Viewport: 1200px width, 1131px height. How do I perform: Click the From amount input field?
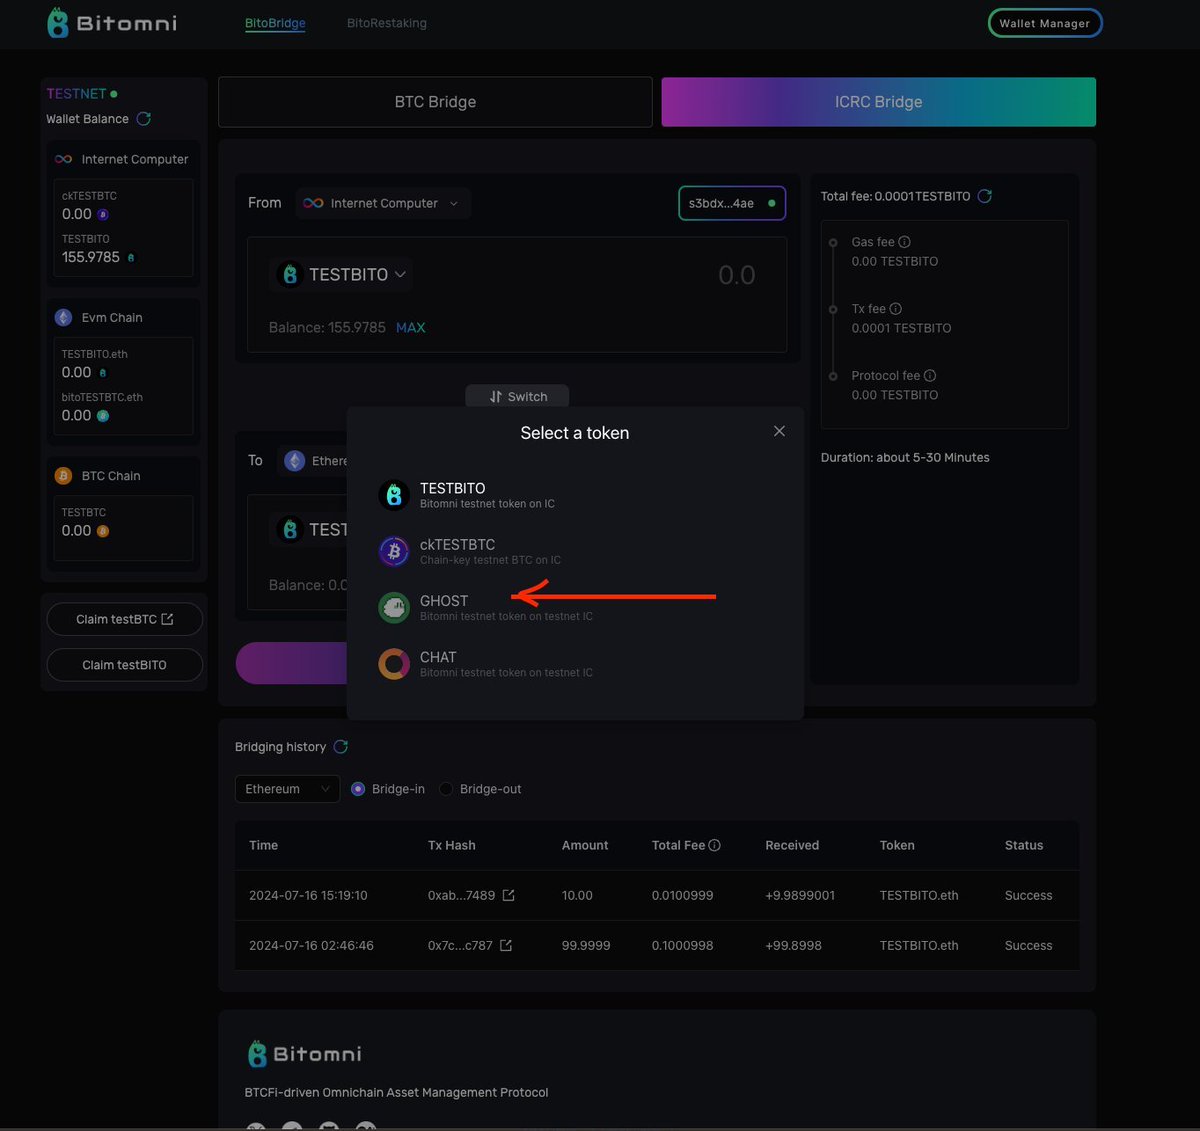[x=736, y=275]
